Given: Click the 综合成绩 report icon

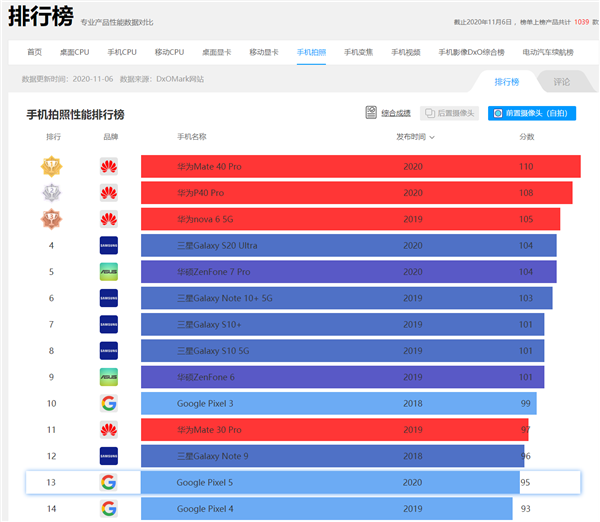Looking at the screenshot, I should pos(371,113).
